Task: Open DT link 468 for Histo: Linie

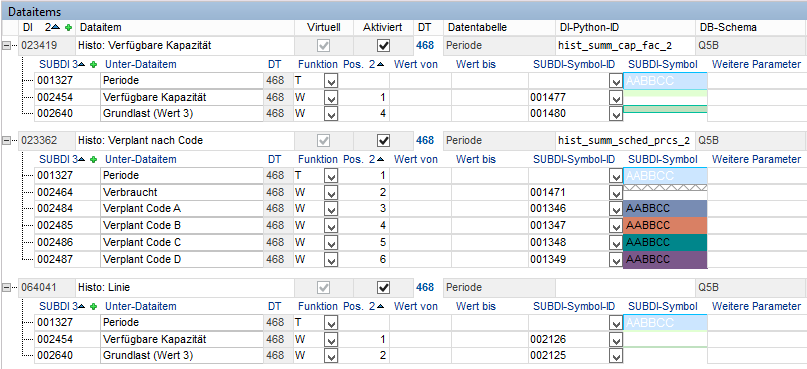Action: pos(425,287)
